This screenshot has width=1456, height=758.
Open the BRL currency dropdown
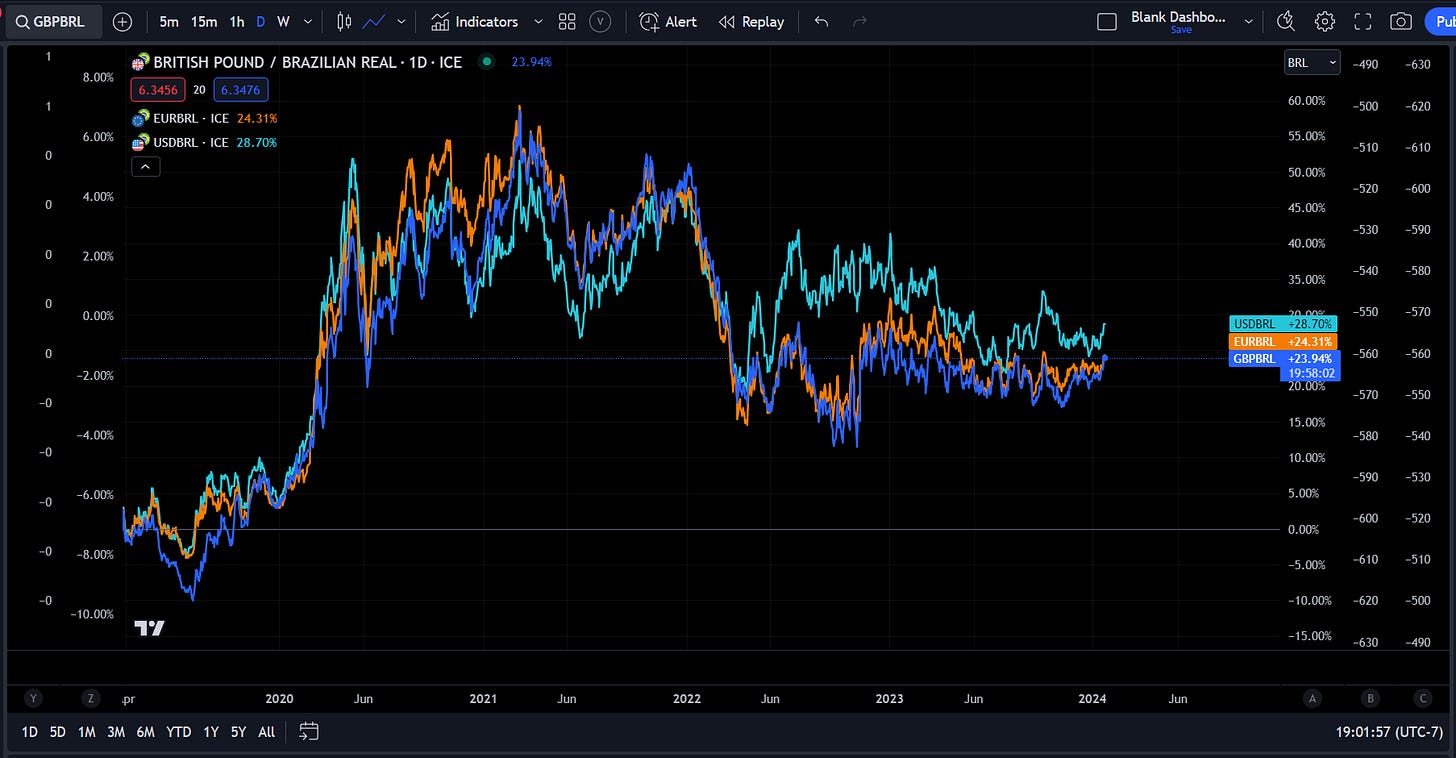pyautogui.click(x=1312, y=62)
